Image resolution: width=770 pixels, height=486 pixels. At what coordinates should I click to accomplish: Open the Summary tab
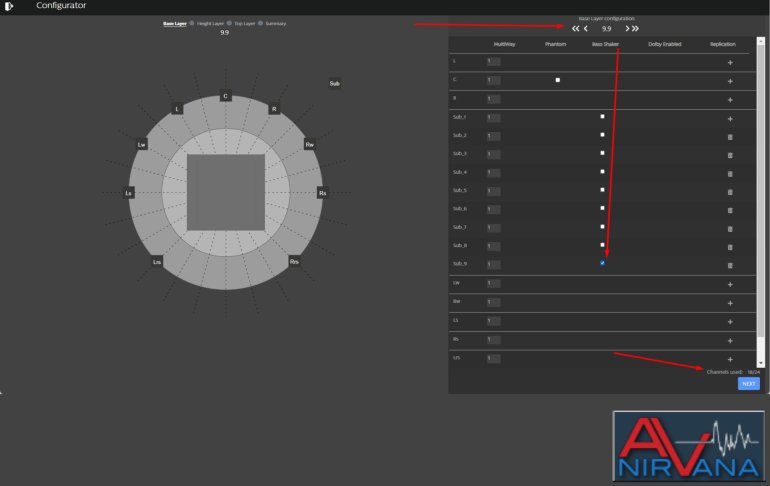coord(275,22)
